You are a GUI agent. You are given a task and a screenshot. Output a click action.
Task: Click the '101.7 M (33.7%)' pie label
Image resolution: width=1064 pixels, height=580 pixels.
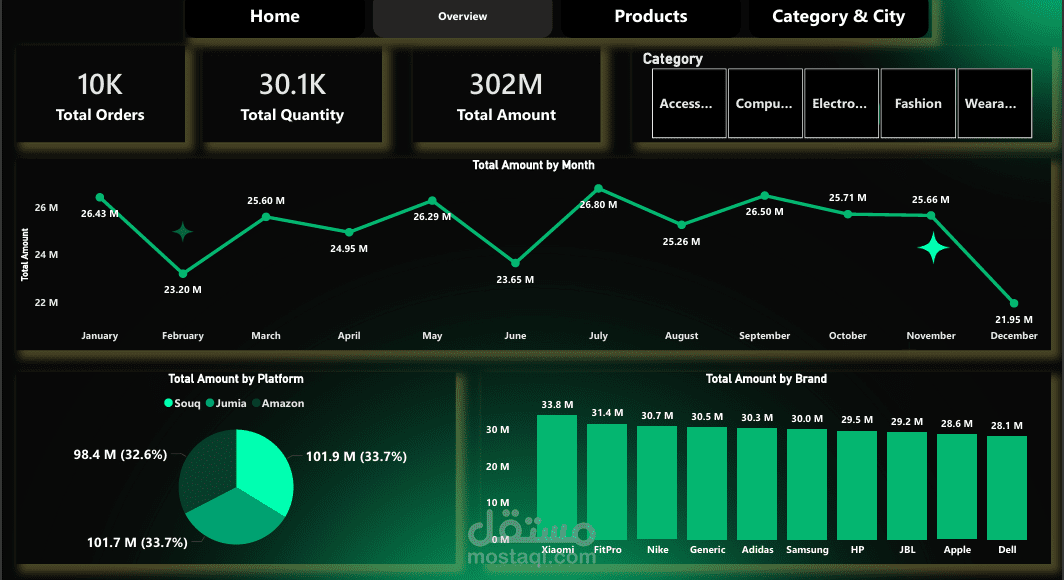pyautogui.click(x=137, y=542)
